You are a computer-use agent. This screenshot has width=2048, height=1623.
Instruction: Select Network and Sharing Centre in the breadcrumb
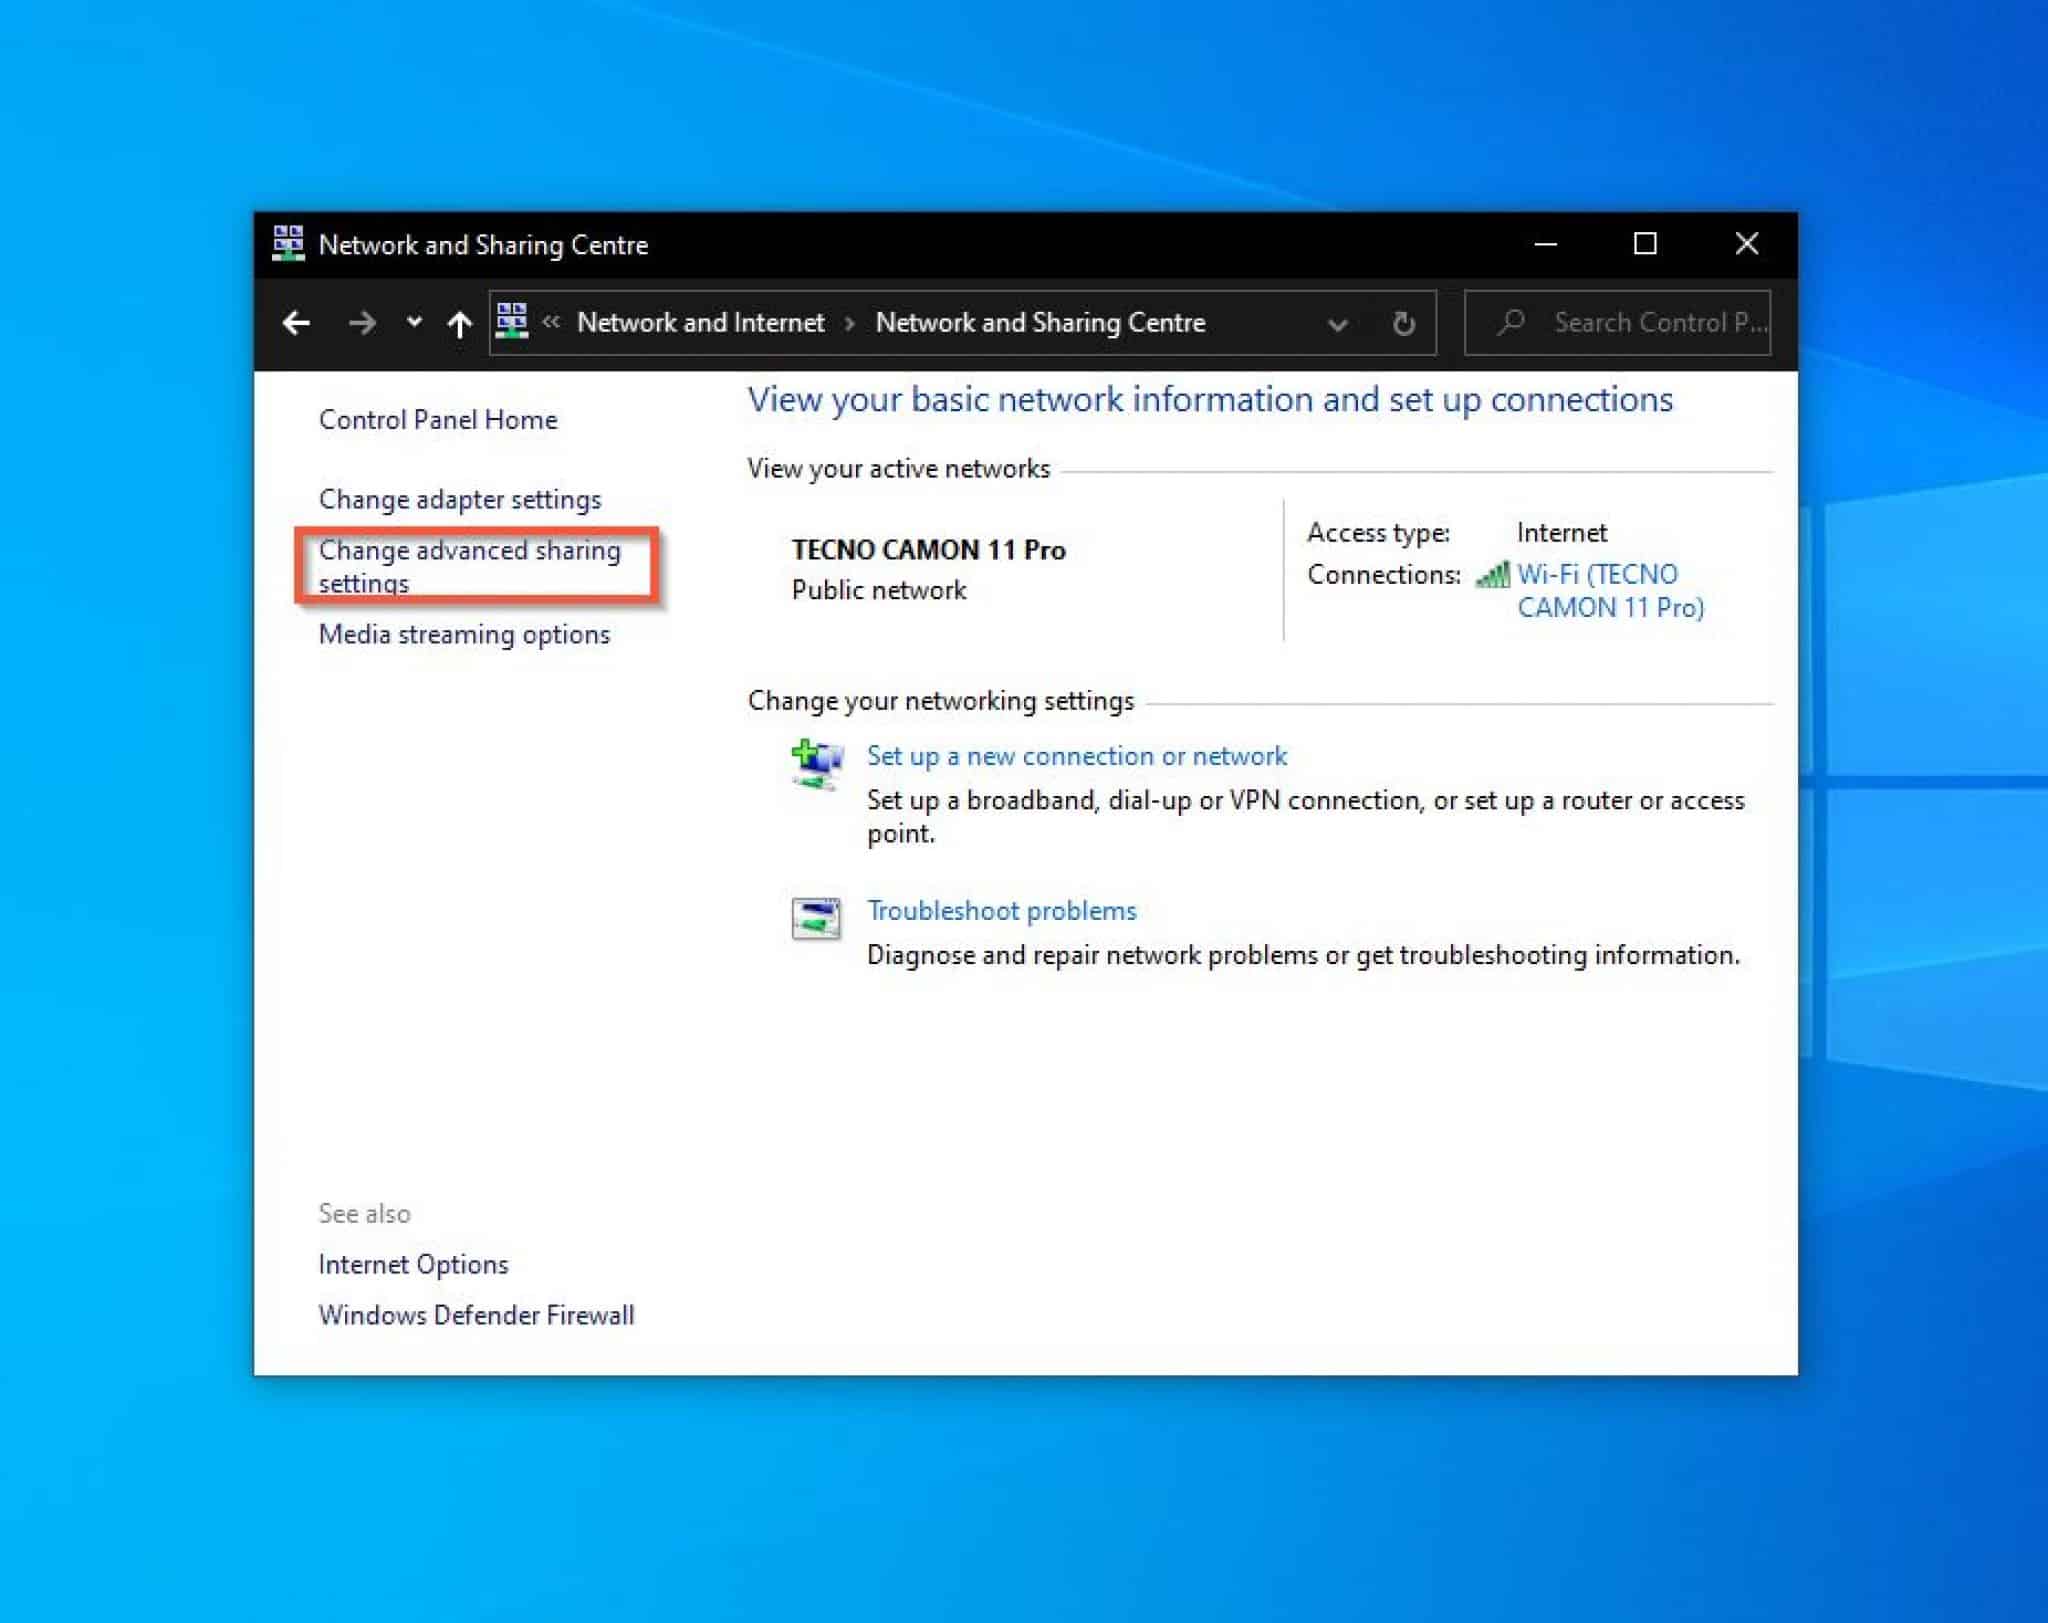coord(1039,322)
